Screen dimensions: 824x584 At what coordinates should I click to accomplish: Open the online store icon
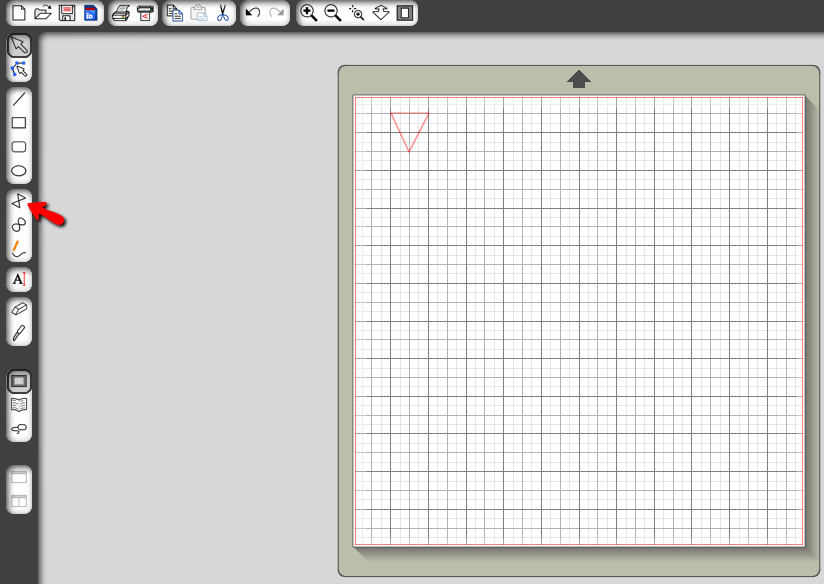(x=19, y=429)
